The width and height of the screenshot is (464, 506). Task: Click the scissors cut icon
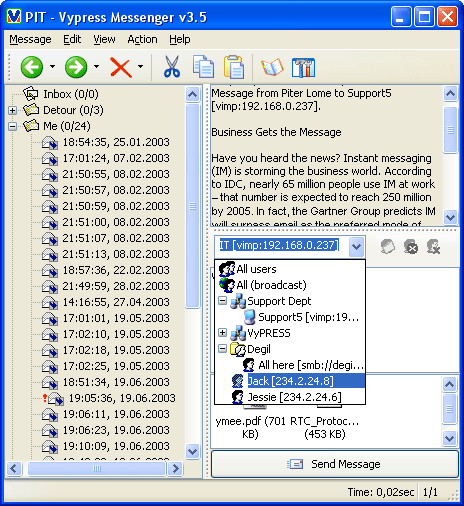[172, 67]
